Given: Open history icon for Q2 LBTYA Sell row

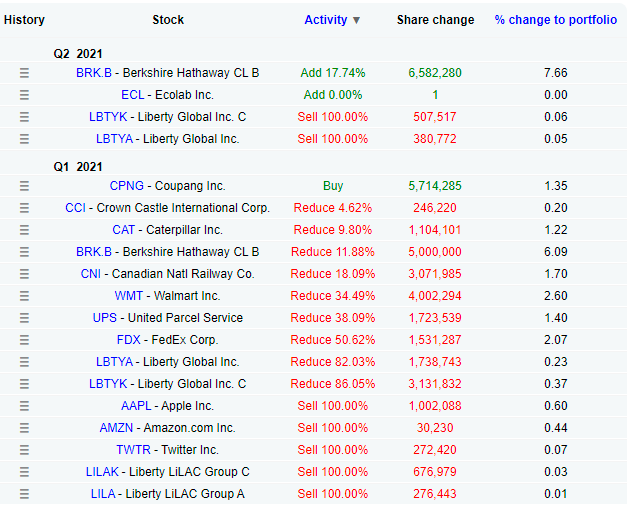Looking at the screenshot, I should click(x=24, y=139).
